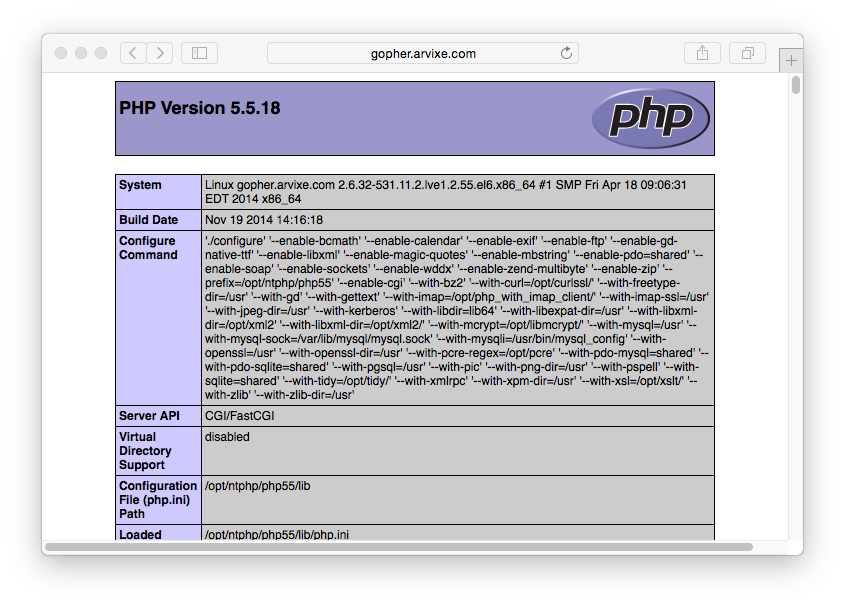Click the /opt/ntphp/php55/lib path value
Viewport: 845px width, 605px height.
click(258, 486)
